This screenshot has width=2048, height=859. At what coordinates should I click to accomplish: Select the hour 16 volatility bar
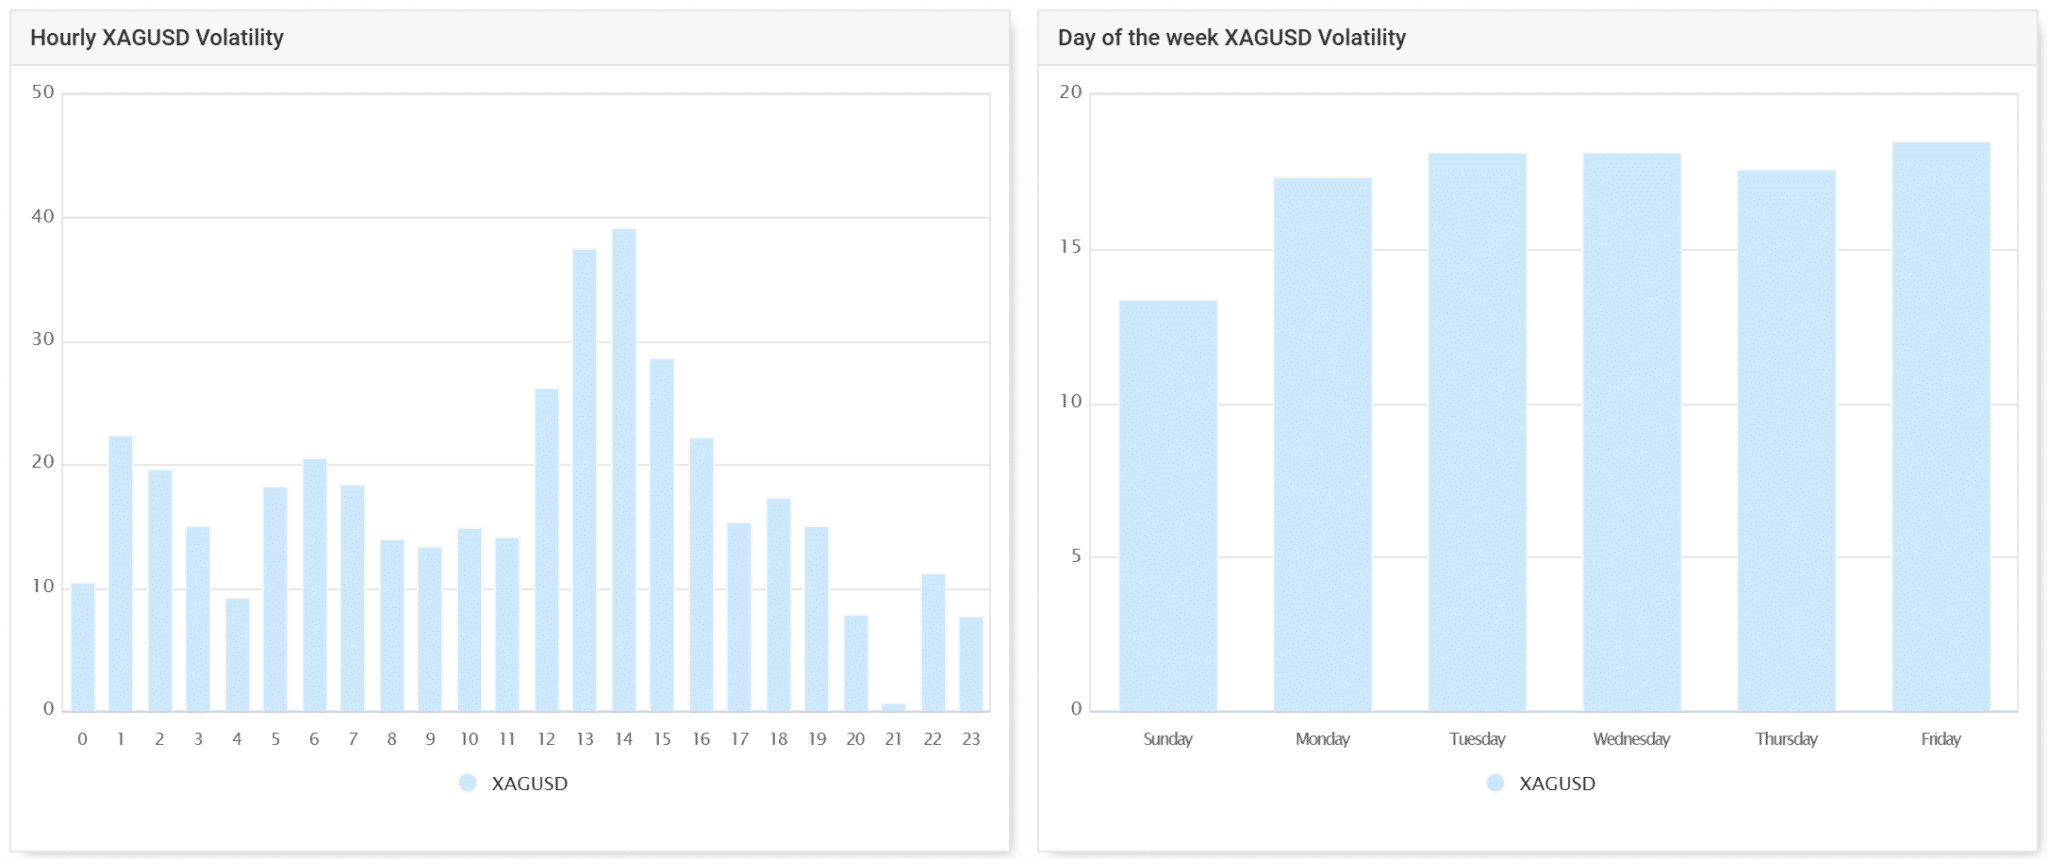click(x=701, y=574)
